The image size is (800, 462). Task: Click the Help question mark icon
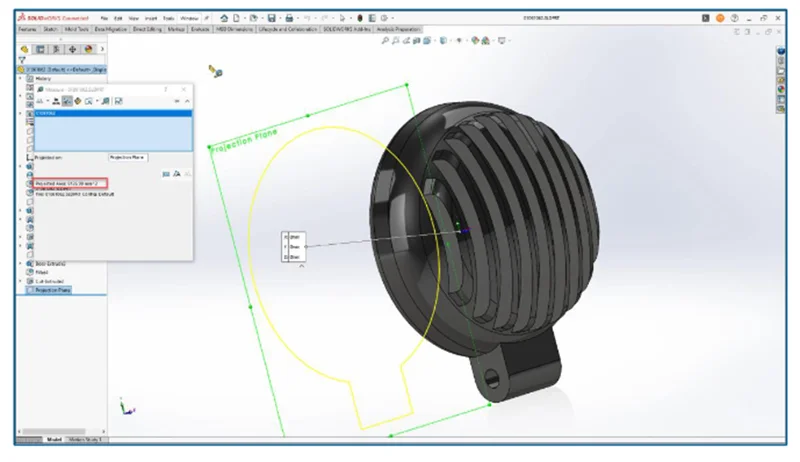(735, 18)
